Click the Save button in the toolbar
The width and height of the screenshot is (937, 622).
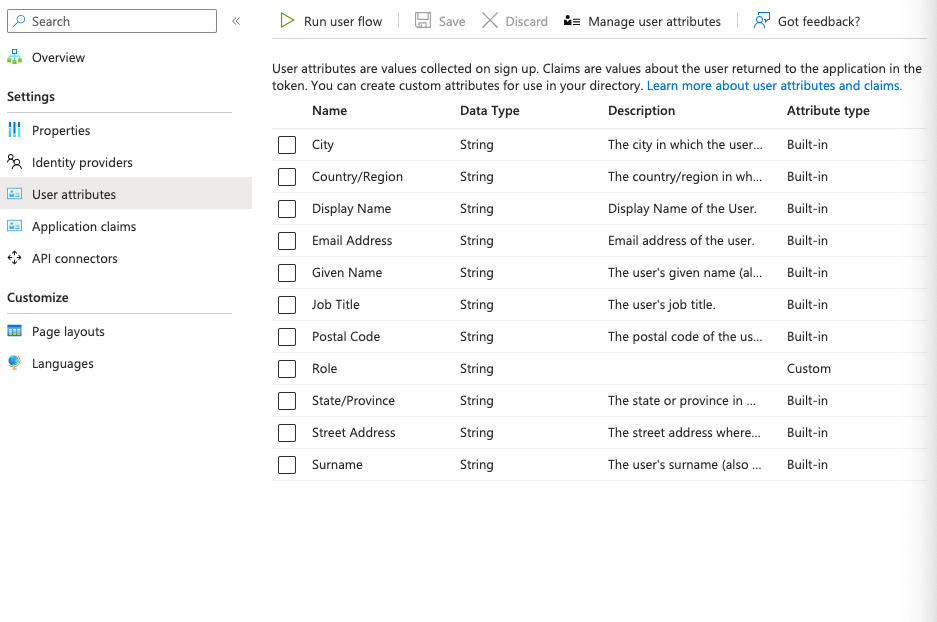(x=440, y=21)
